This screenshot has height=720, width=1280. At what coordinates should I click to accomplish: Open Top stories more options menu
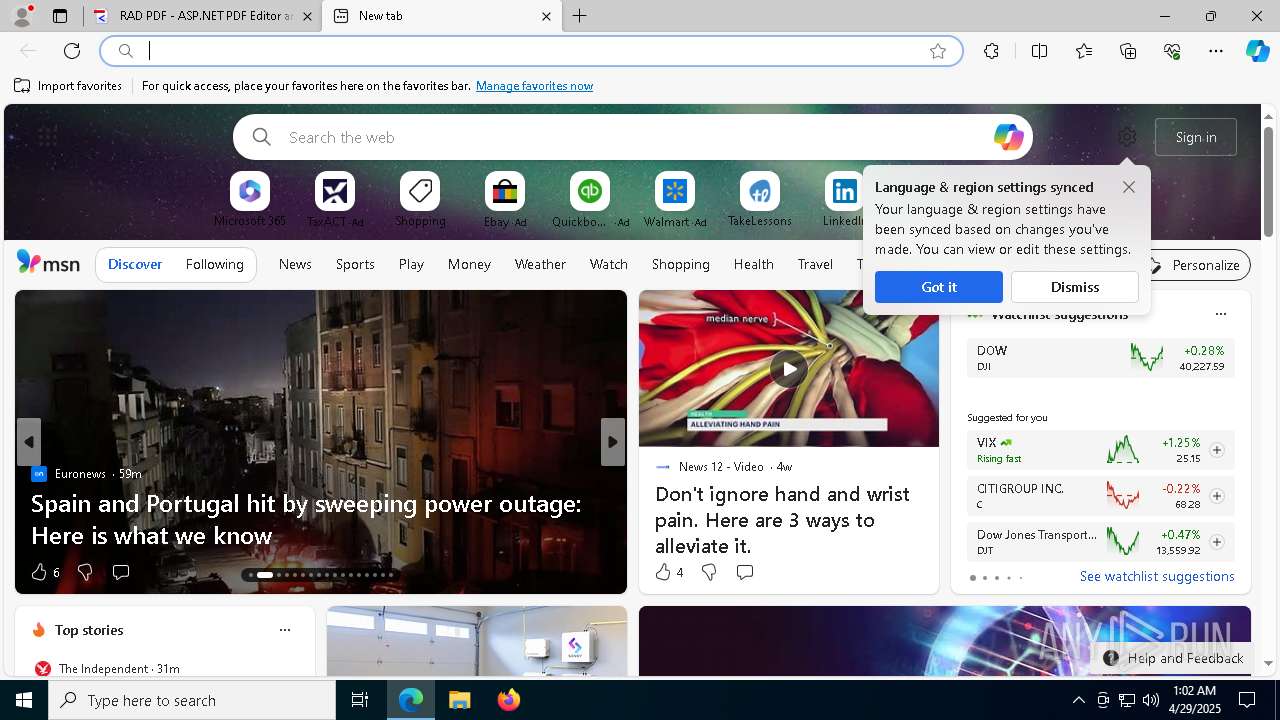click(285, 630)
